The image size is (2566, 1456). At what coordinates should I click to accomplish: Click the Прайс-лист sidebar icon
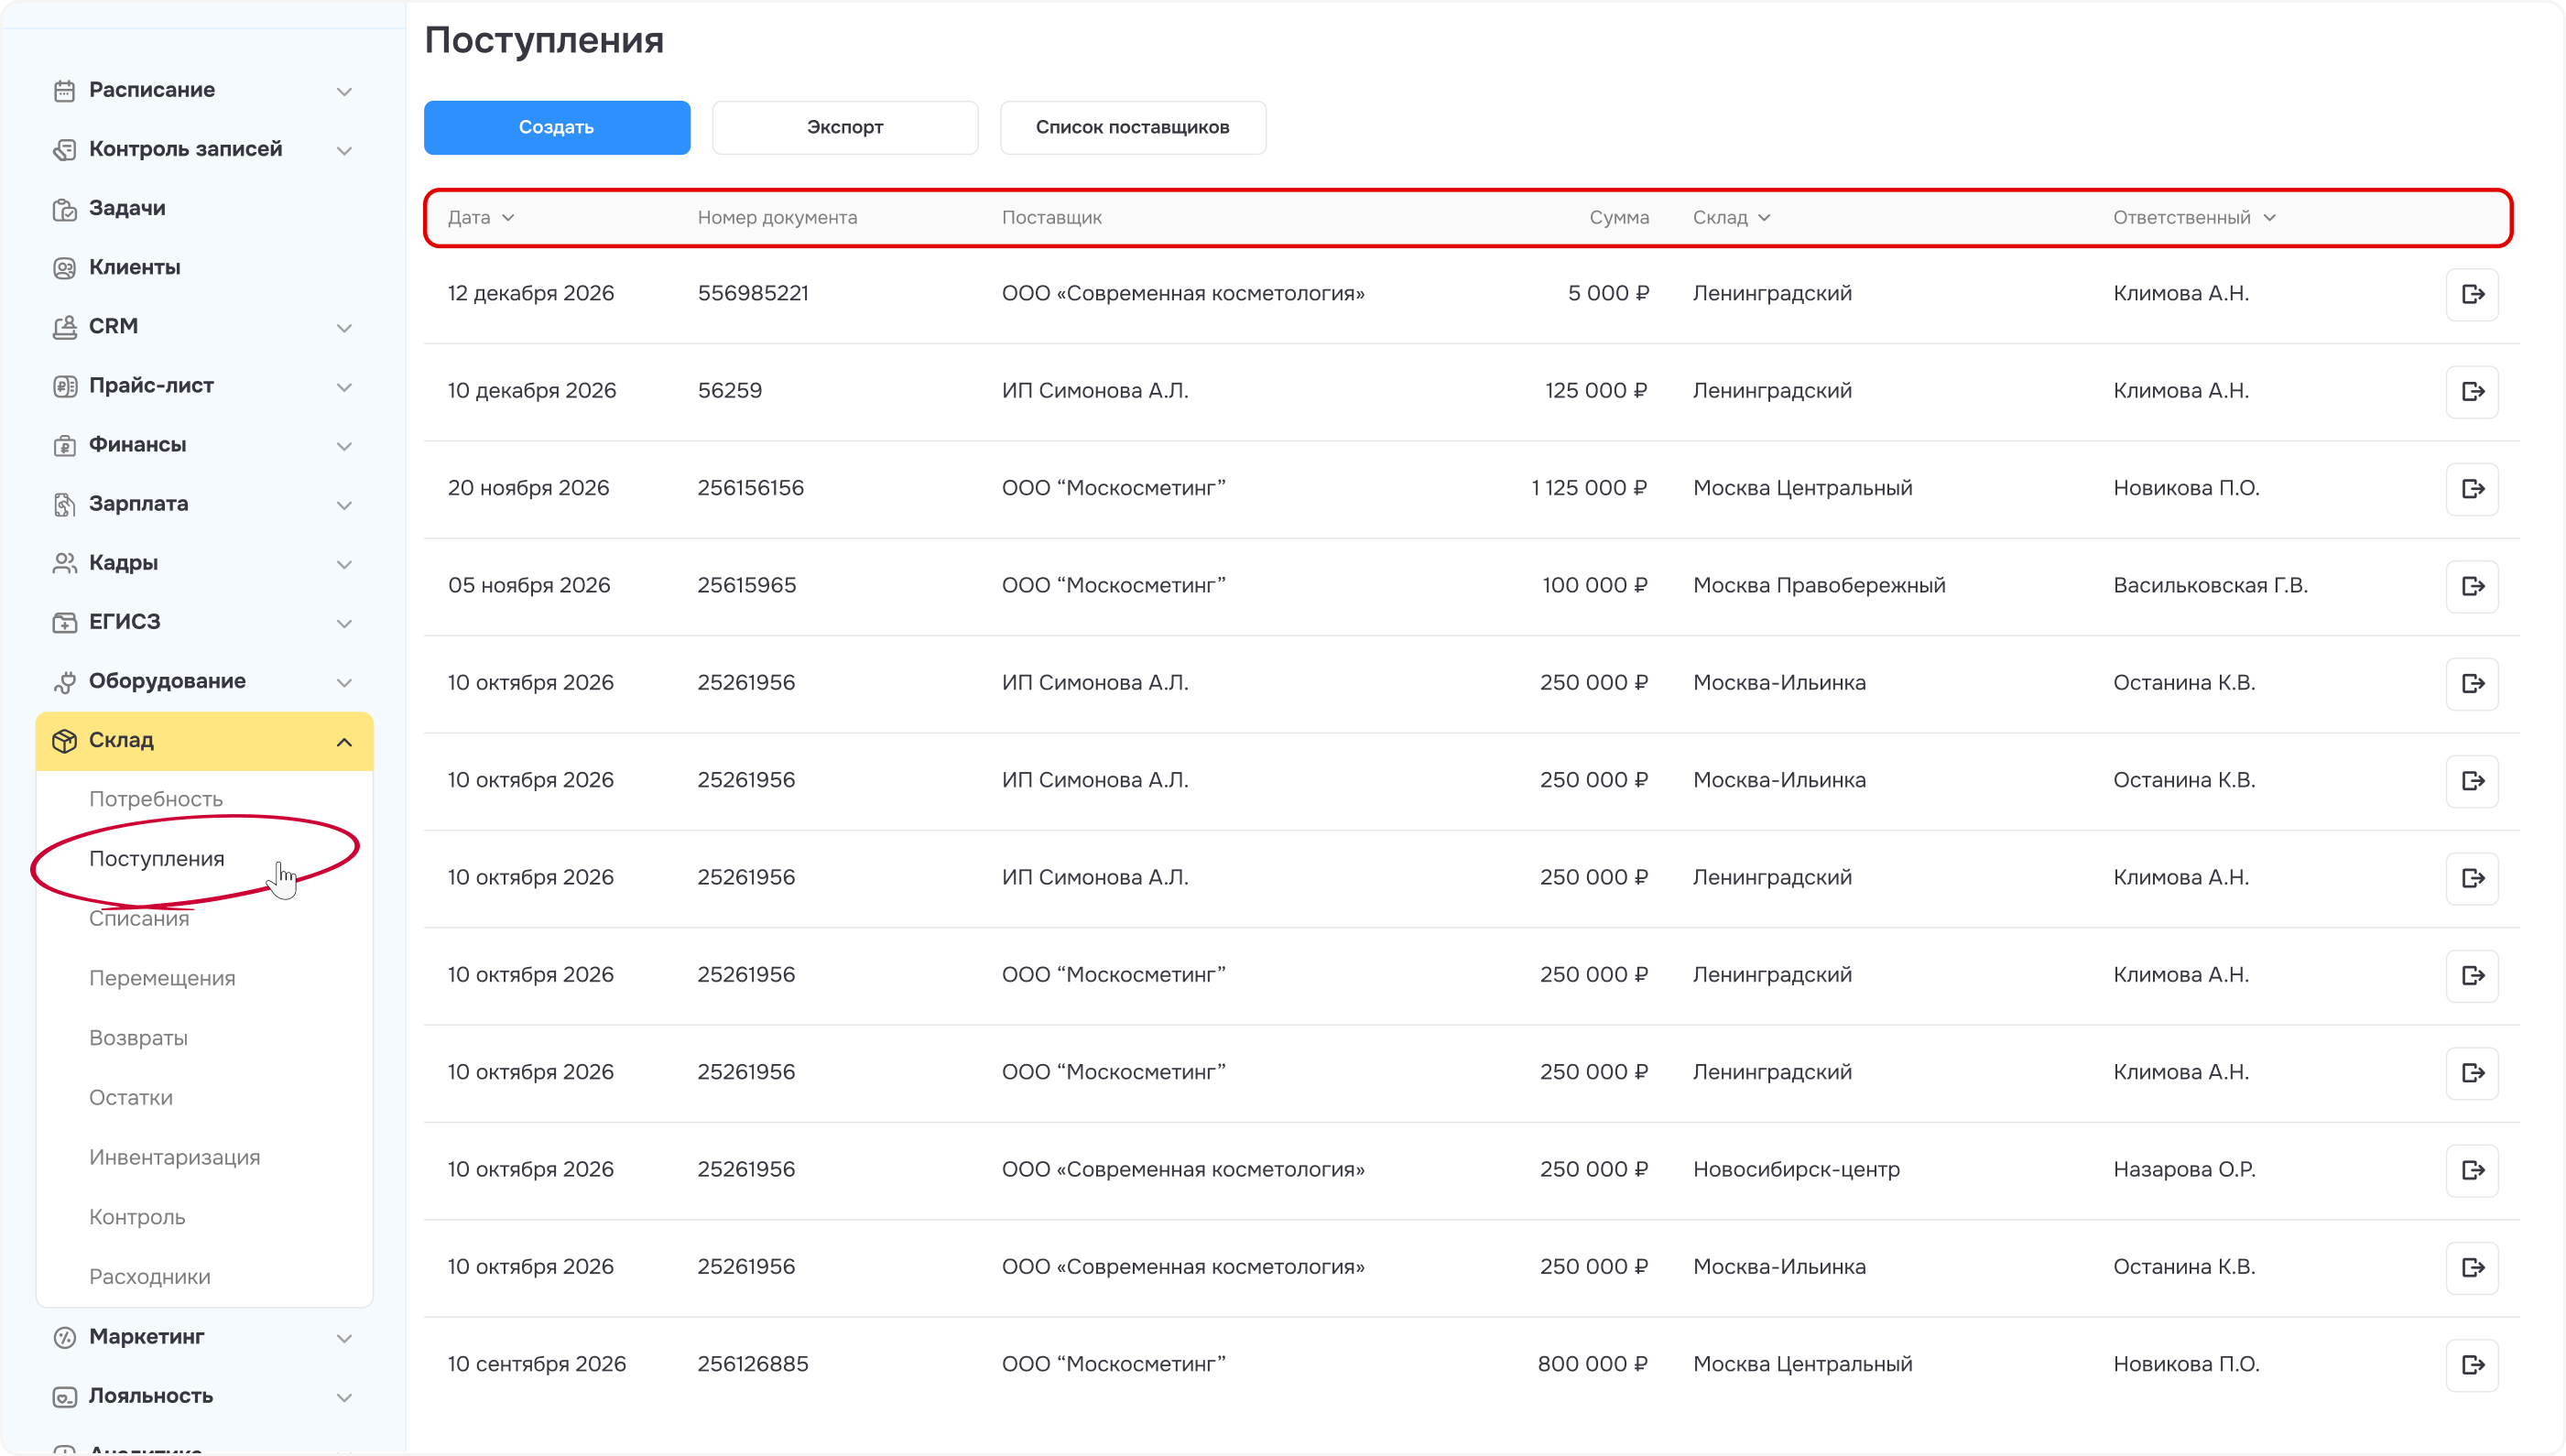pyautogui.click(x=64, y=386)
